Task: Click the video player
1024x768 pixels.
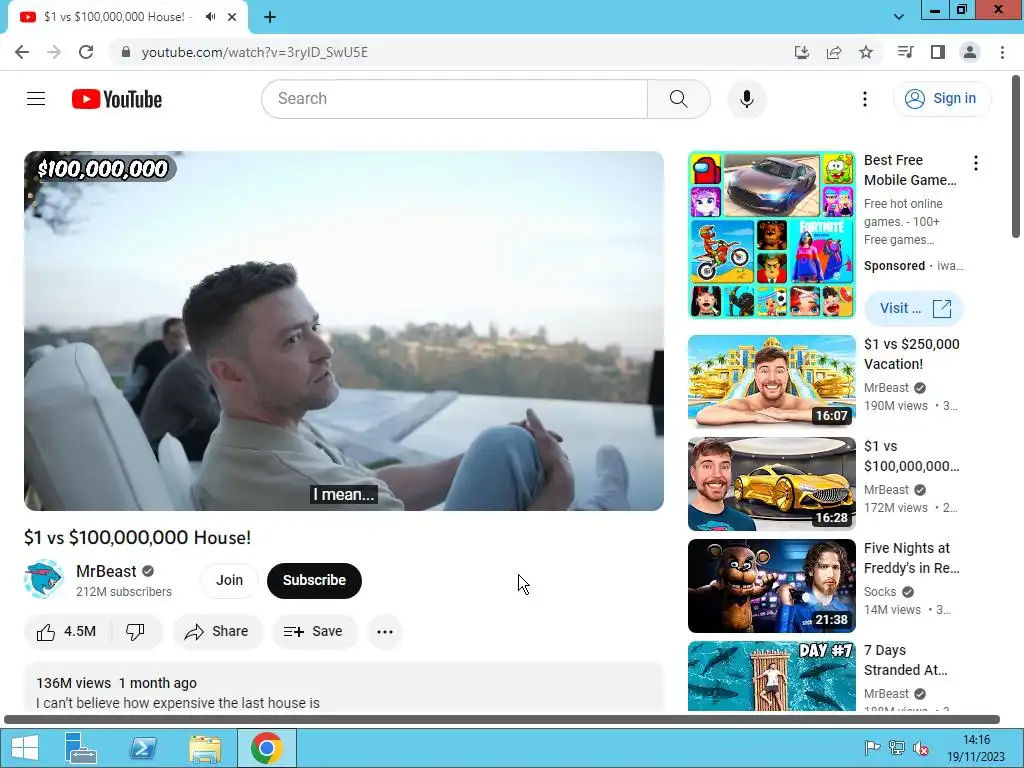Action: [344, 331]
